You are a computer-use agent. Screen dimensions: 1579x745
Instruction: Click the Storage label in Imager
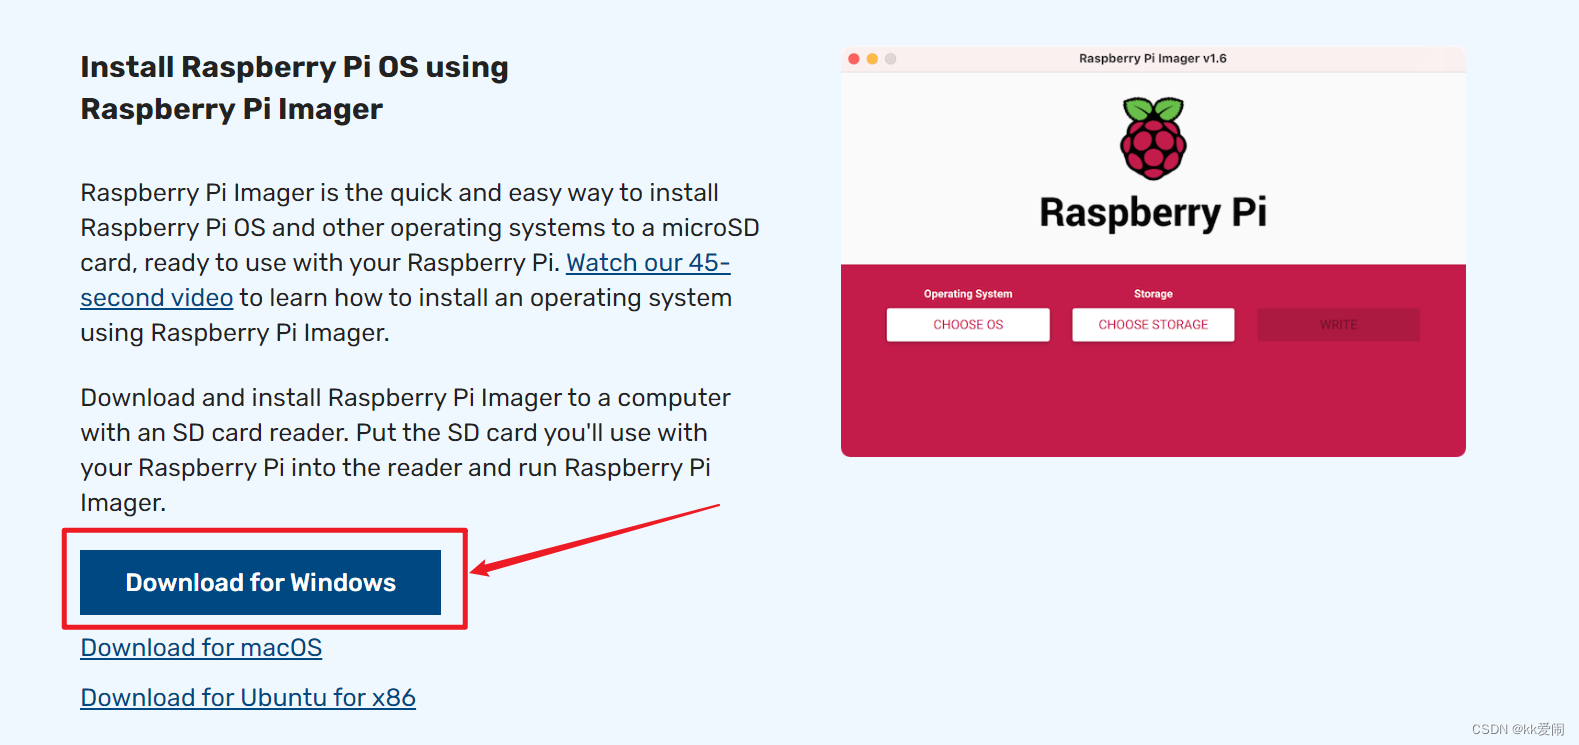tap(1153, 294)
